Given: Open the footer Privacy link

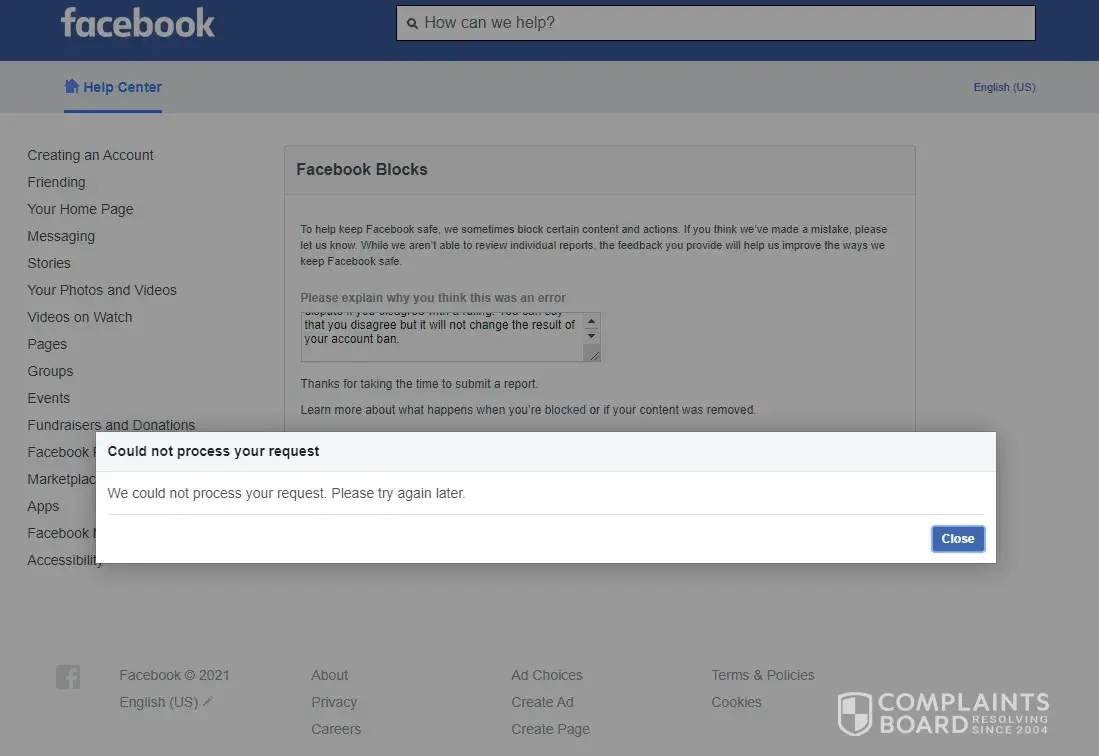Looking at the screenshot, I should pyautogui.click(x=334, y=702).
